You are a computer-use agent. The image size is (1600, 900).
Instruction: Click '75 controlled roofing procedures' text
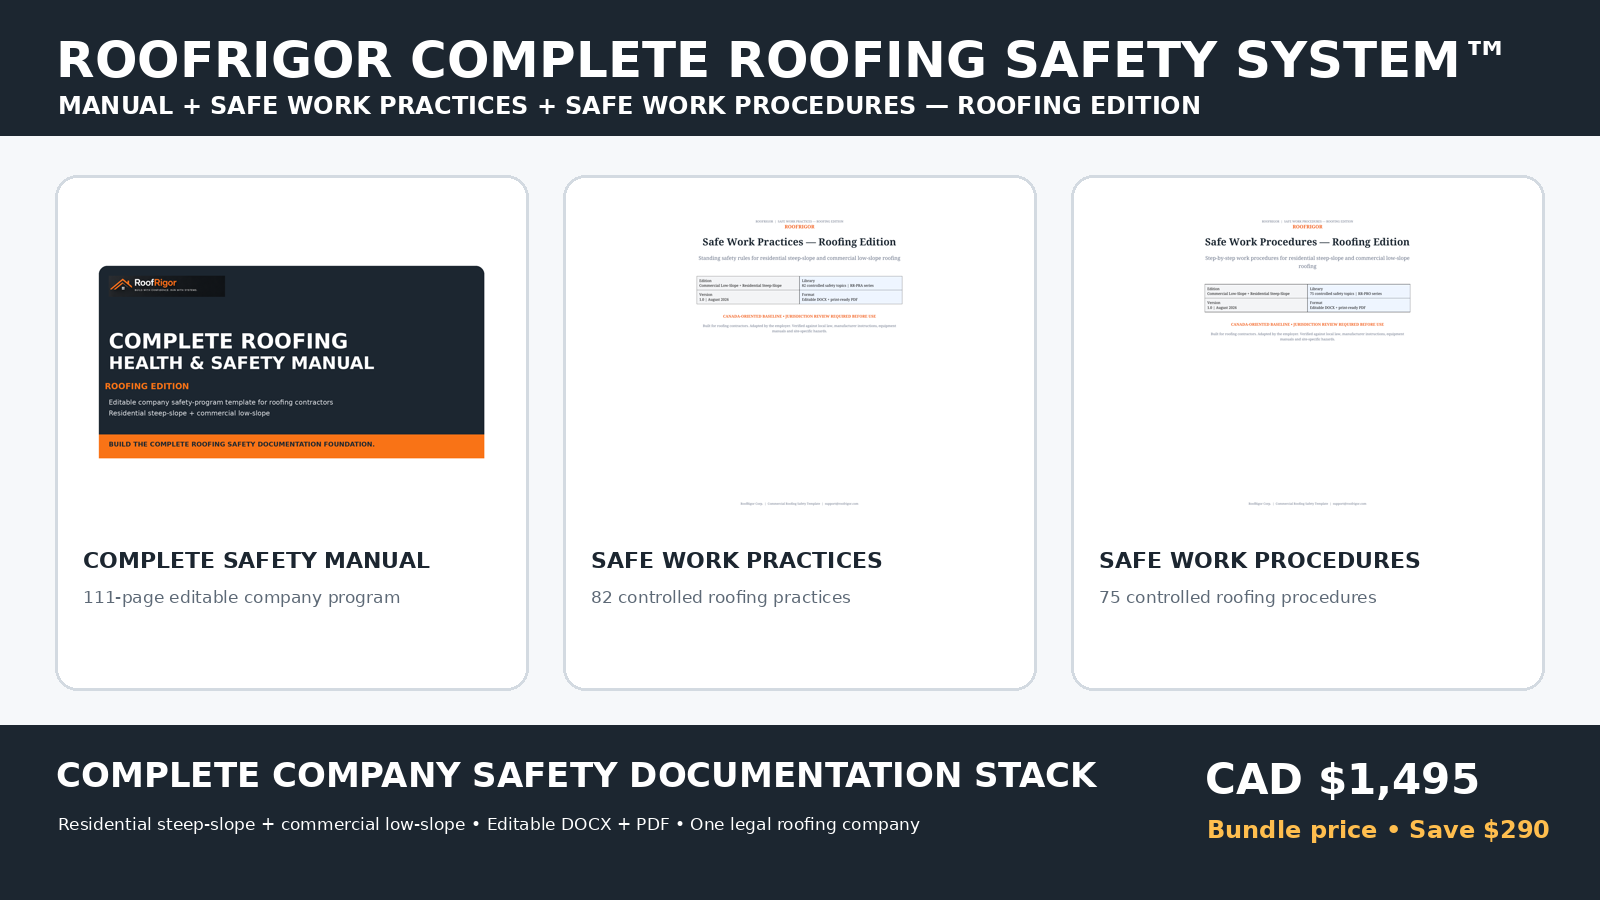pyautogui.click(x=1237, y=598)
